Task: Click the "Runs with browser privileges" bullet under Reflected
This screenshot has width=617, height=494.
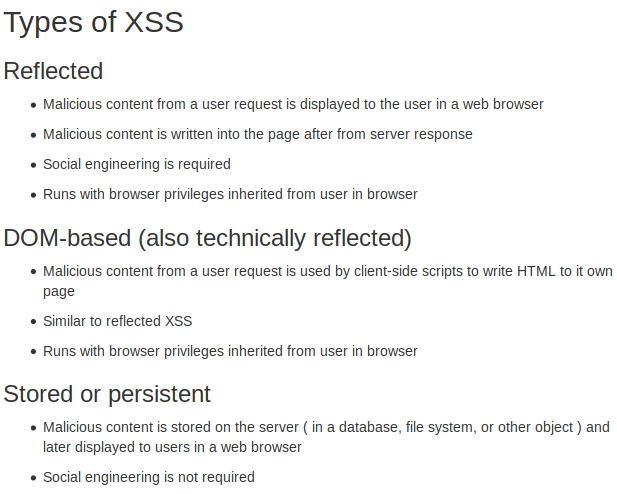Action: click(230, 194)
